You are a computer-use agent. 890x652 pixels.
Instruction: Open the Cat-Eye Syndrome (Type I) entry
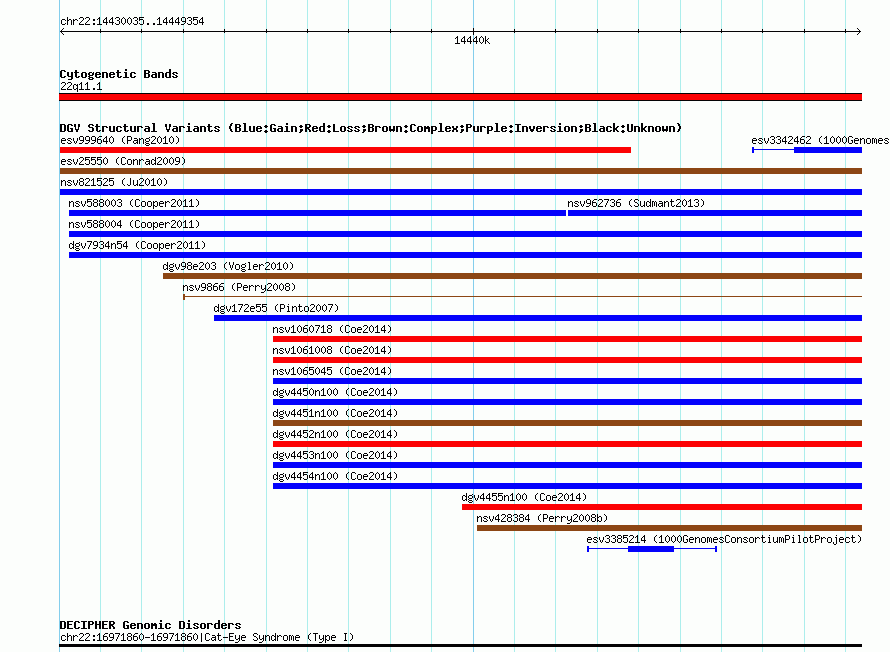(x=207, y=637)
